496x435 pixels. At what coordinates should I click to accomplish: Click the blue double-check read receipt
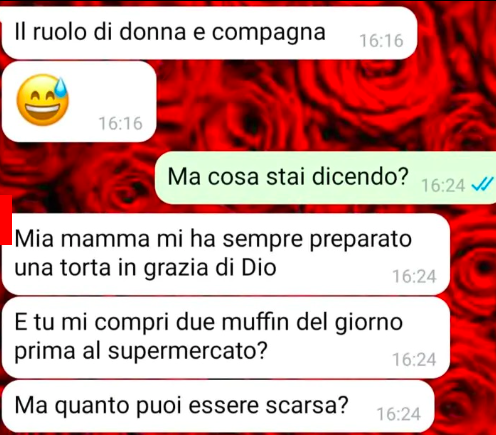coord(482,184)
